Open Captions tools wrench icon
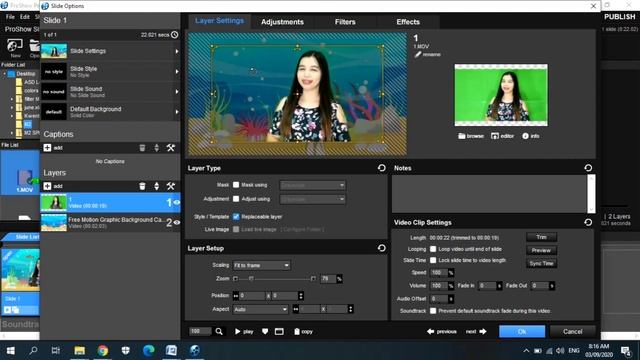The image size is (640, 360). point(171,148)
